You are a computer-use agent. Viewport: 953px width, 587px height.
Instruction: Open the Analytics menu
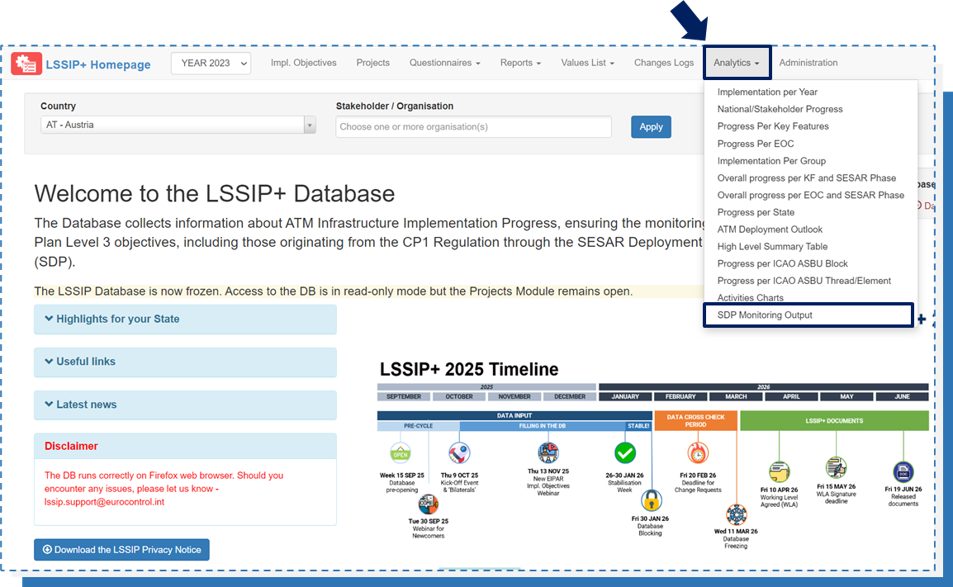736,62
